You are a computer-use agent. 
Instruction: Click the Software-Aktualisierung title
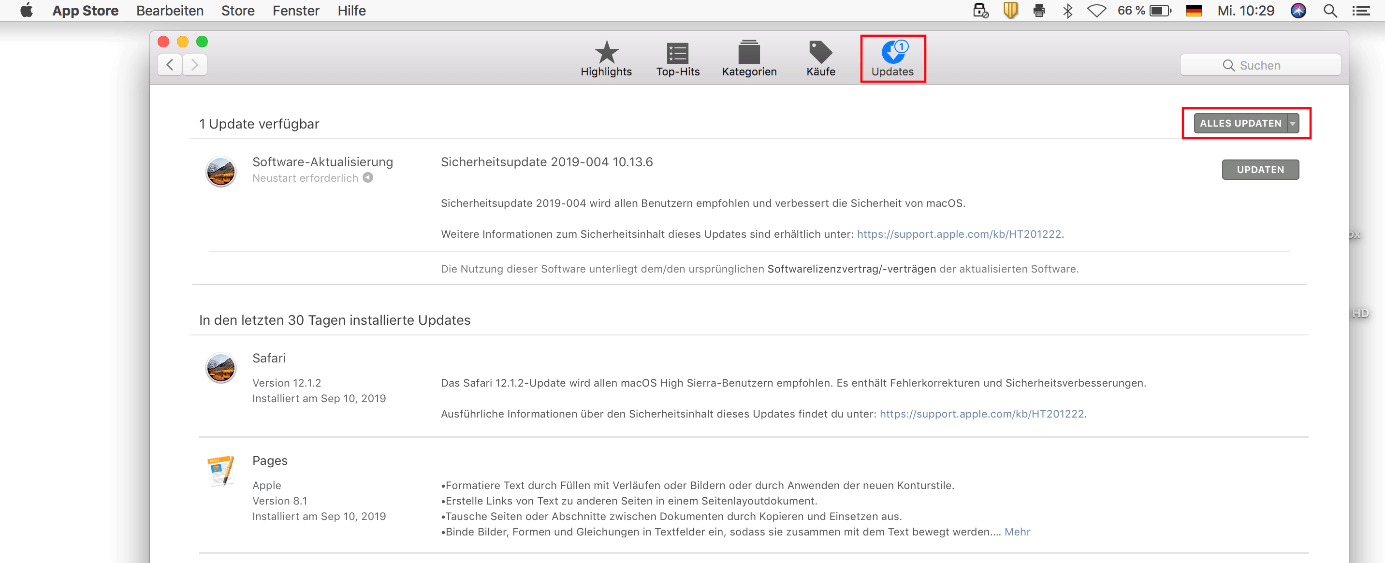coord(323,162)
